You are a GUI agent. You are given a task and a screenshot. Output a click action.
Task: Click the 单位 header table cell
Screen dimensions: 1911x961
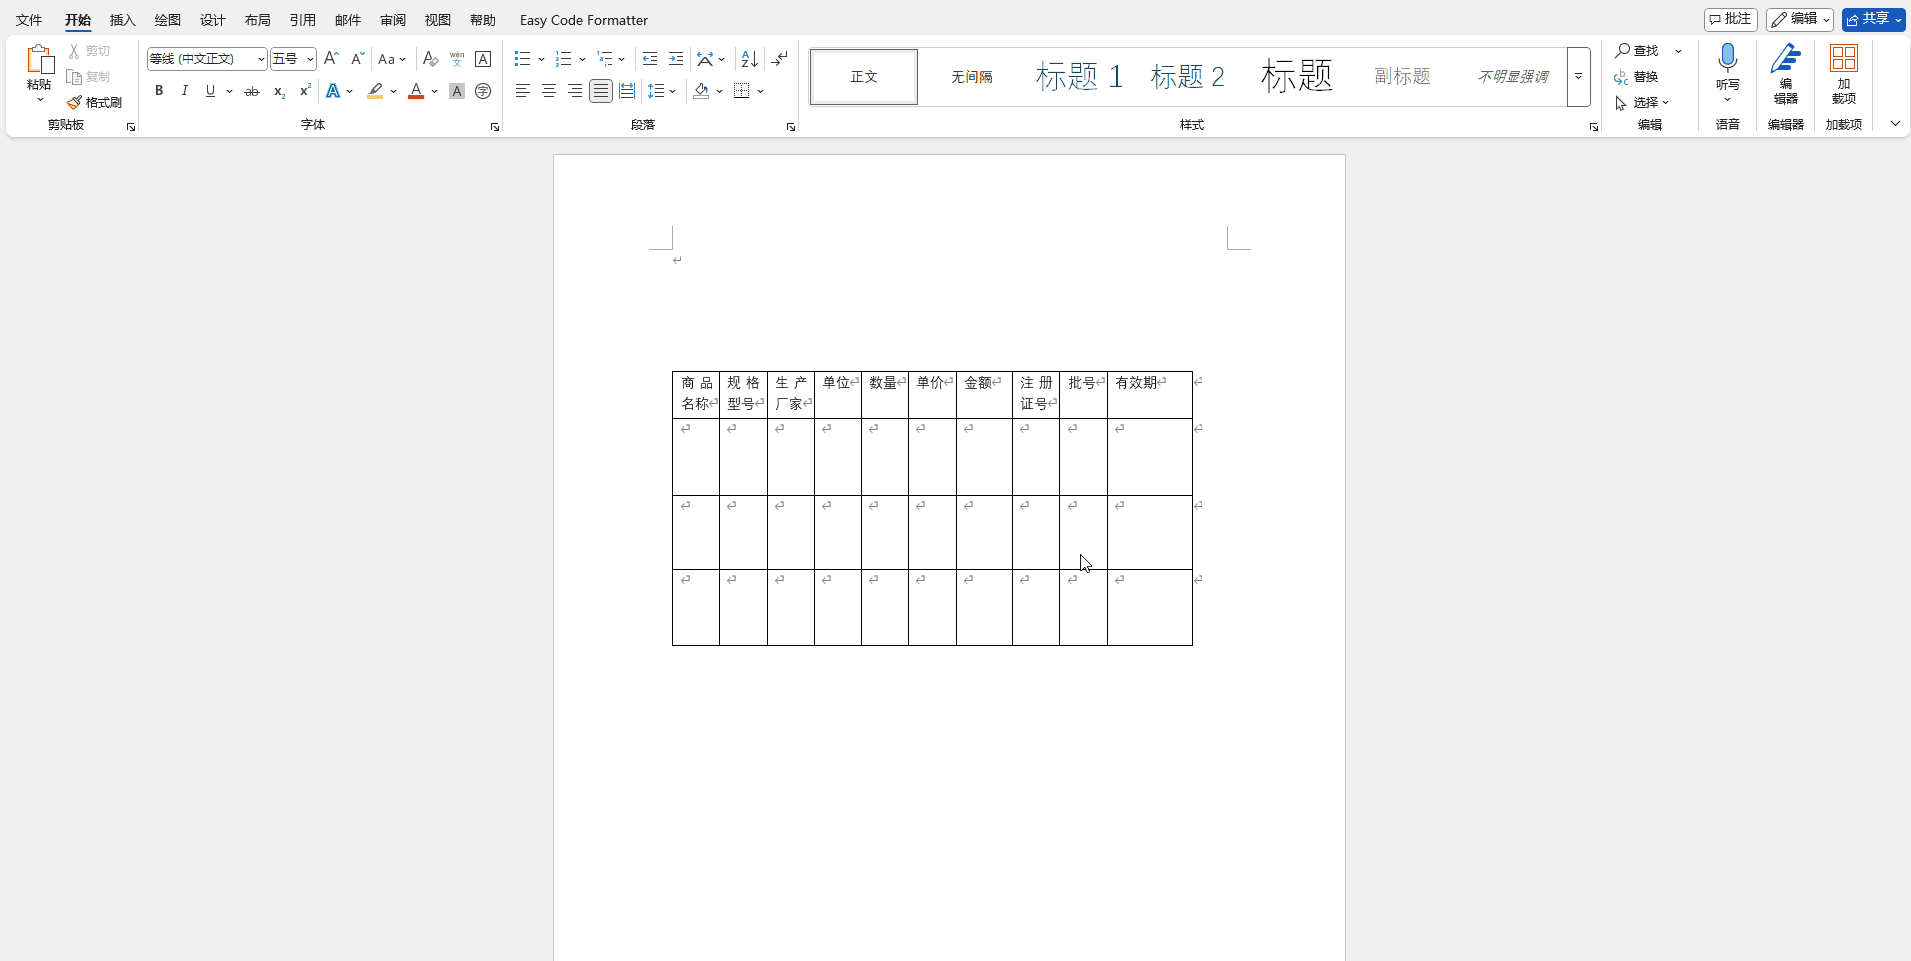coord(837,394)
